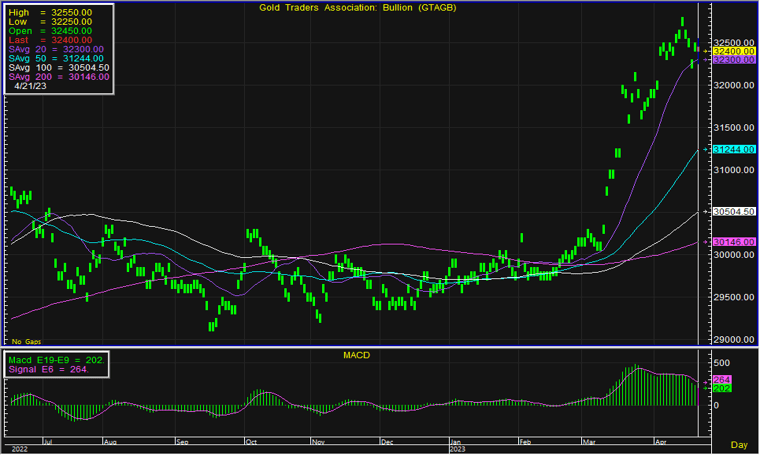The height and width of the screenshot is (455, 760).
Task: Select the Macd E19-E9 legend line
Action: pos(55,359)
